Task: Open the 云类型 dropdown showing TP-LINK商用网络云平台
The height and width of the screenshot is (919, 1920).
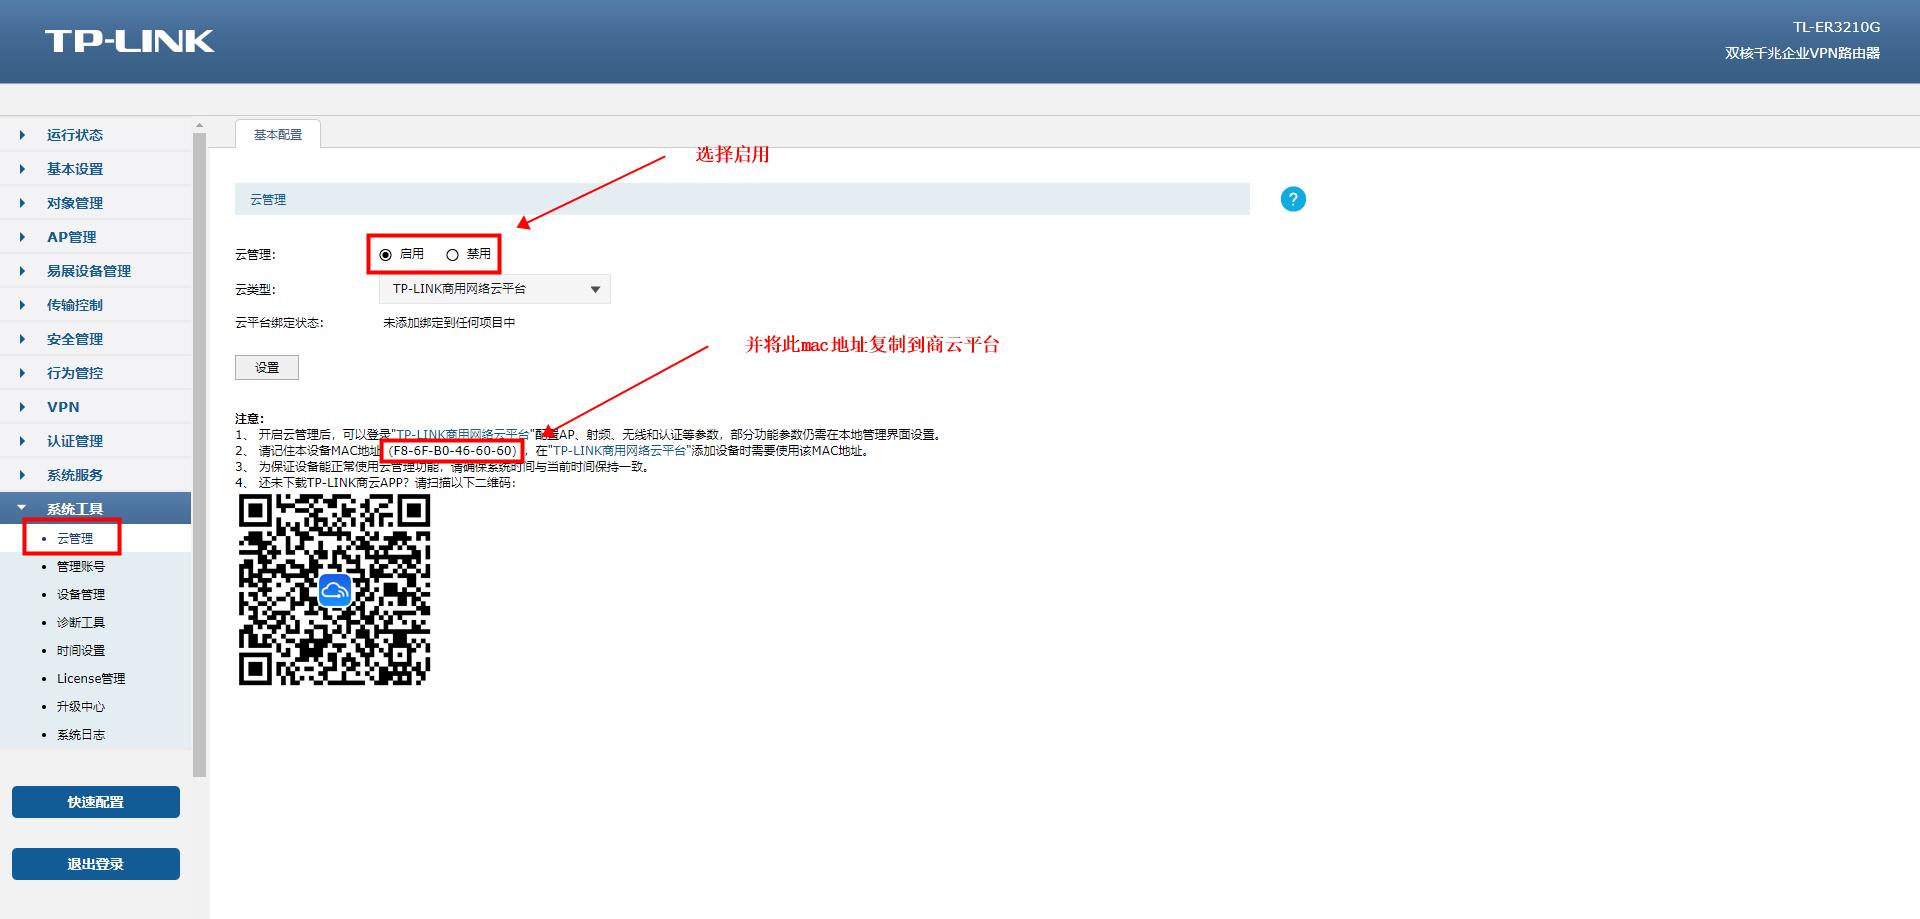Action: coord(495,289)
